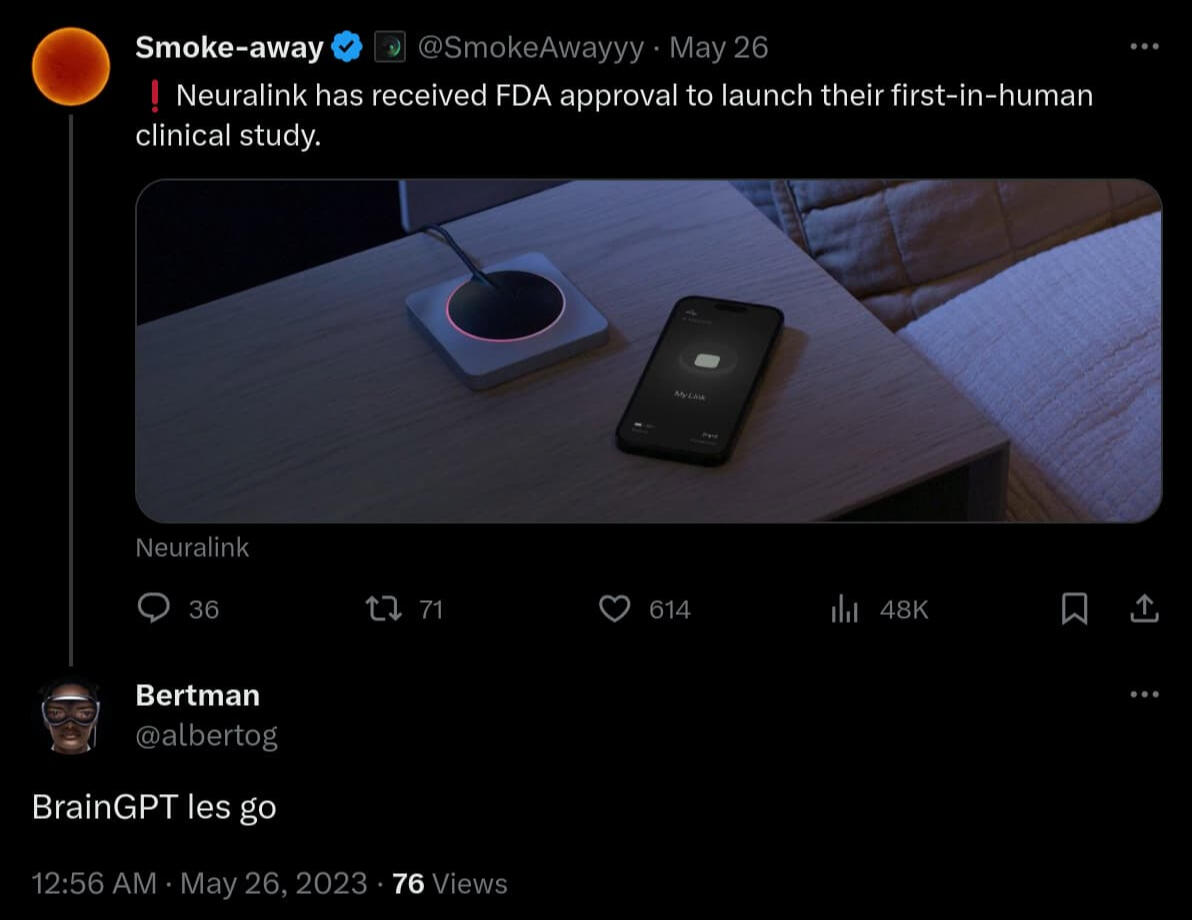Bookmark the Neuralink tweet
This screenshot has width=1192, height=920.
click(1073, 609)
